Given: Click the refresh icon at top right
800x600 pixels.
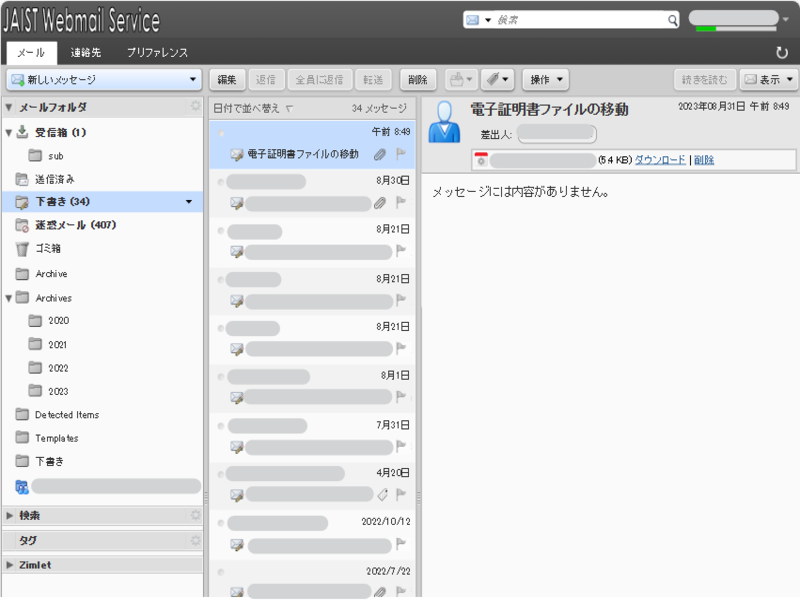Looking at the screenshot, I should click(781, 53).
